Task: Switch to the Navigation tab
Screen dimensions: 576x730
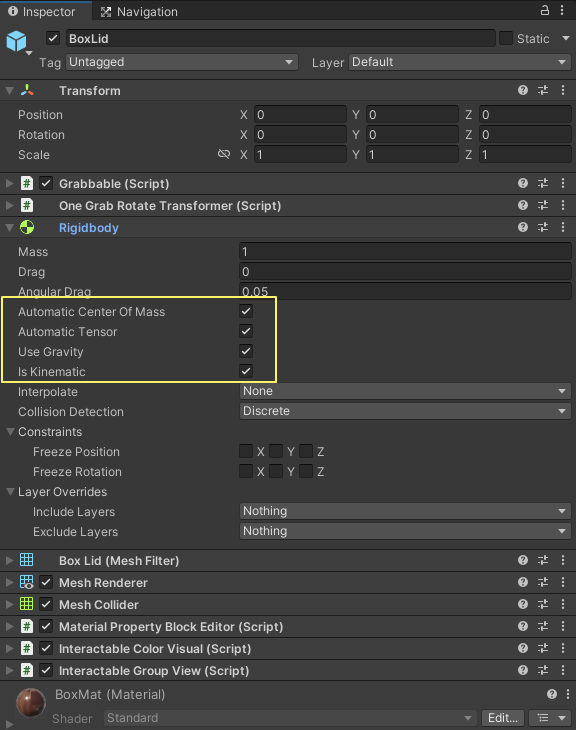Action: tap(140, 11)
